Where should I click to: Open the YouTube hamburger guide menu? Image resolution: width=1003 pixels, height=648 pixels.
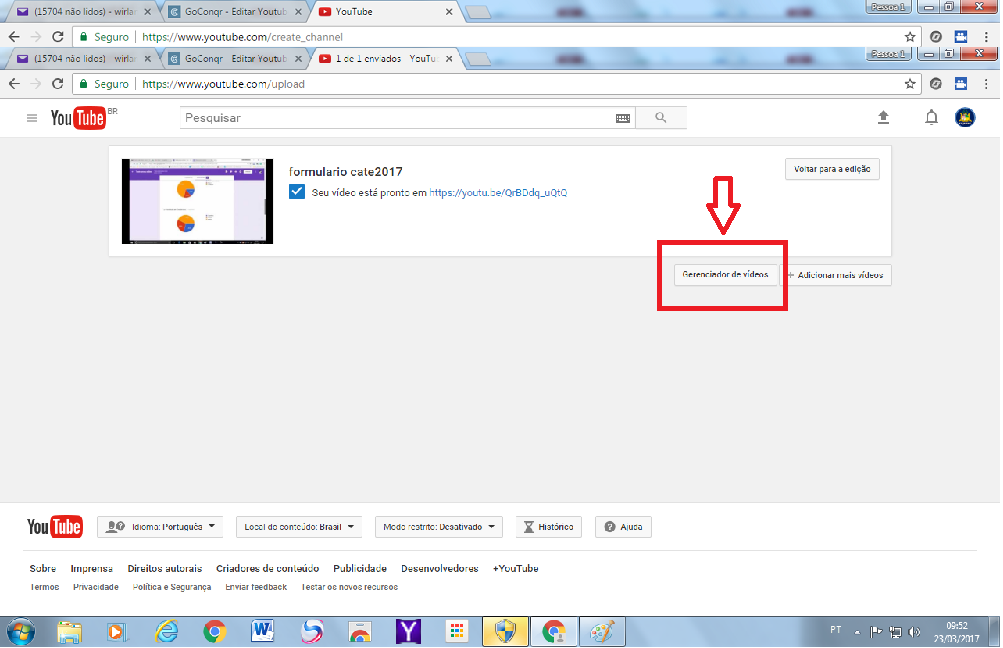[31, 118]
